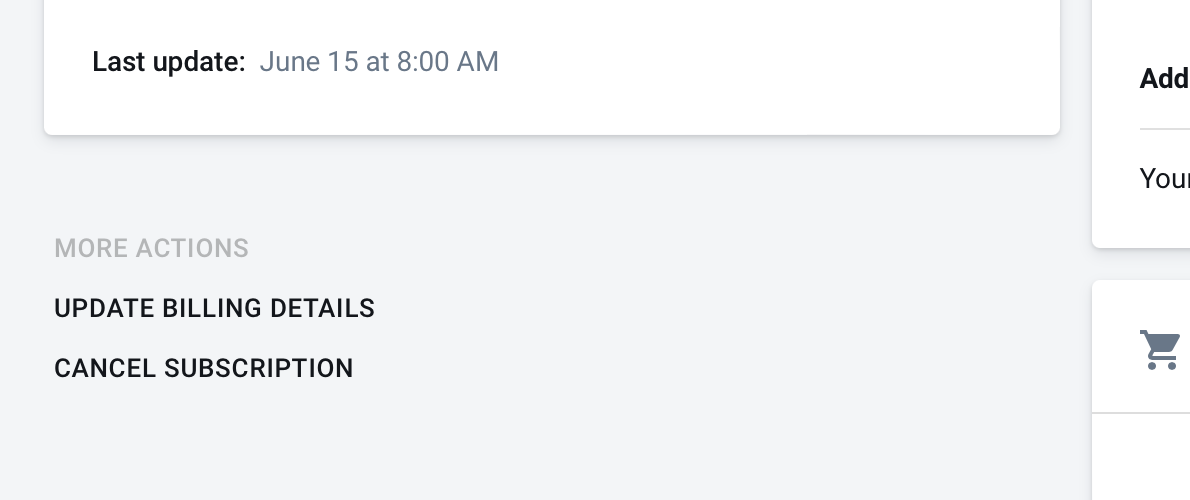The width and height of the screenshot is (1190, 500).
Task: Select Cancel Subscription
Action: pos(204,368)
